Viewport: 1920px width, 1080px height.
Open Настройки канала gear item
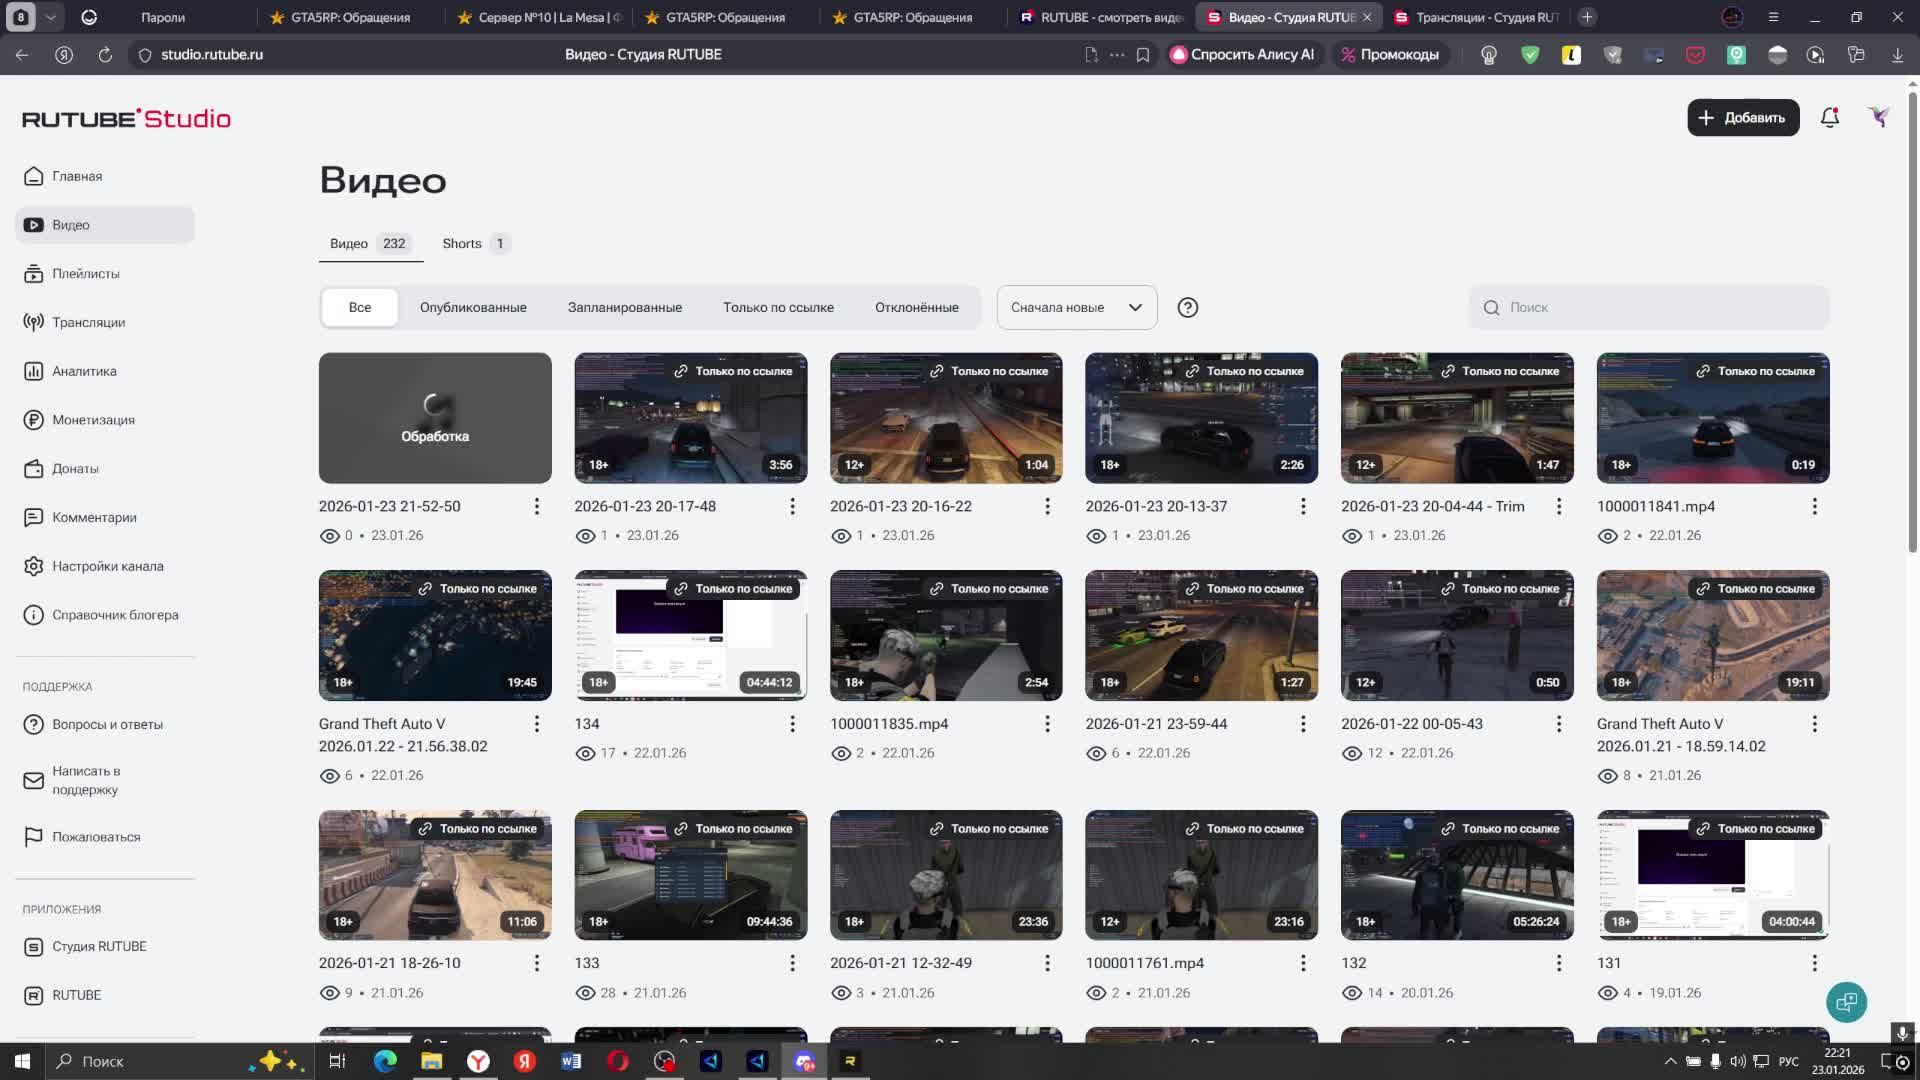click(107, 566)
